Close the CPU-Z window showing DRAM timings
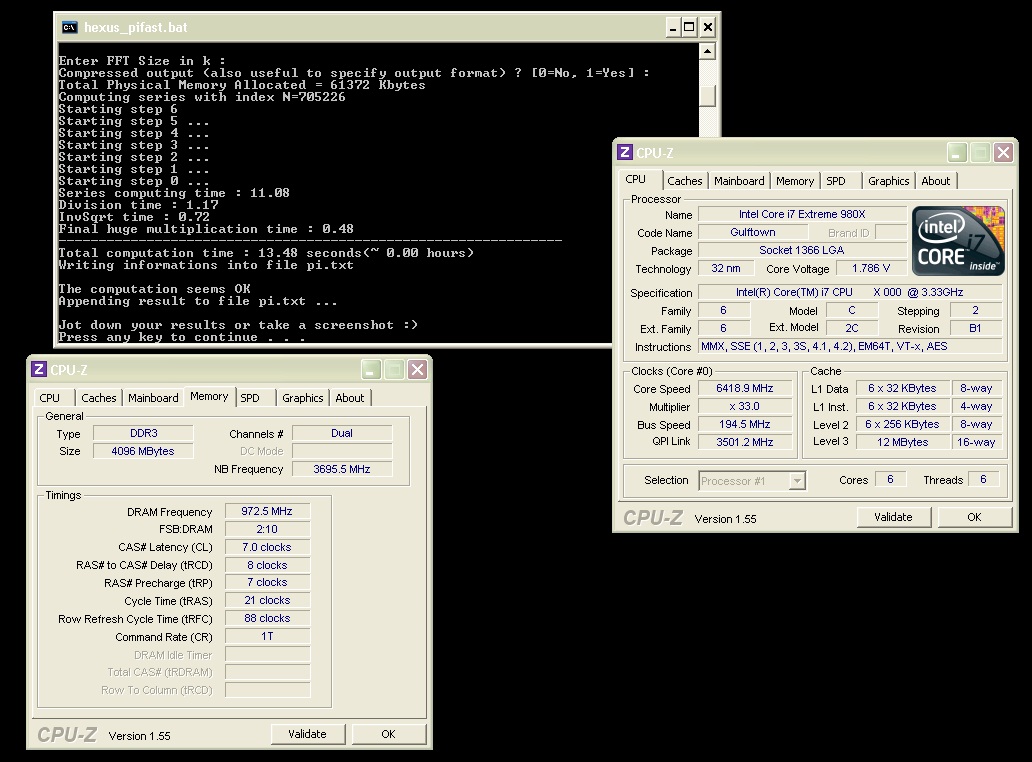1032x762 pixels. tap(417, 370)
